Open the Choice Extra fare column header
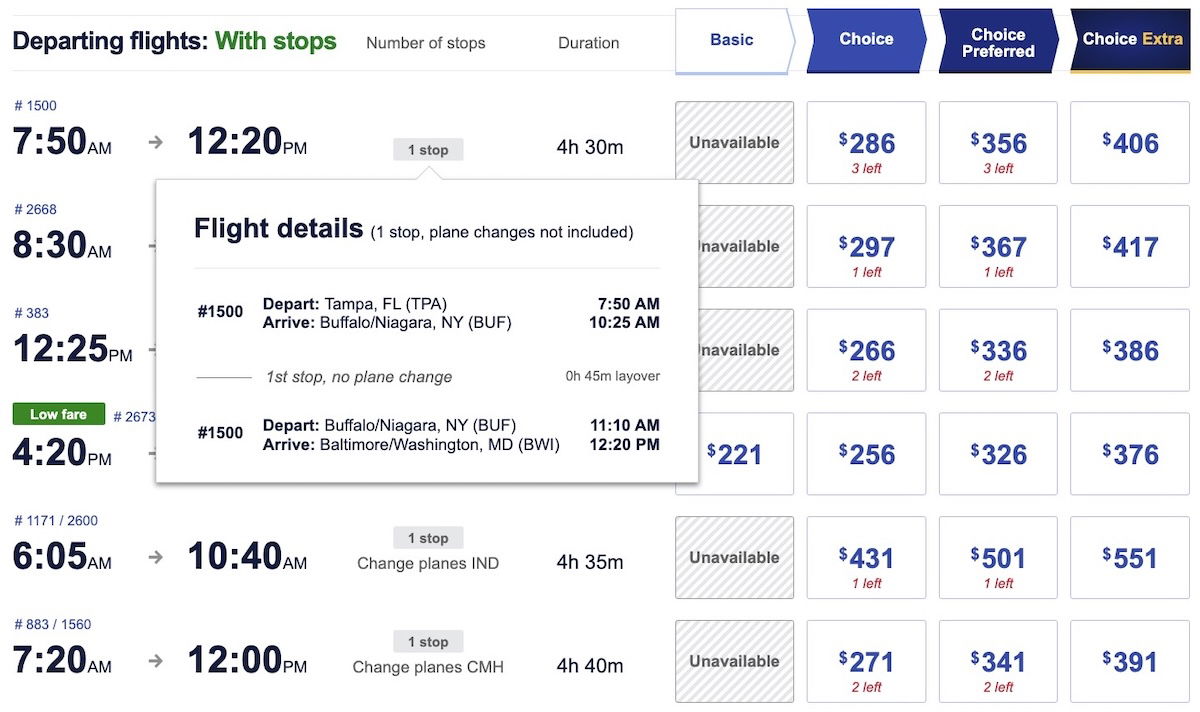The image size is (1200, 712). 1130,41
